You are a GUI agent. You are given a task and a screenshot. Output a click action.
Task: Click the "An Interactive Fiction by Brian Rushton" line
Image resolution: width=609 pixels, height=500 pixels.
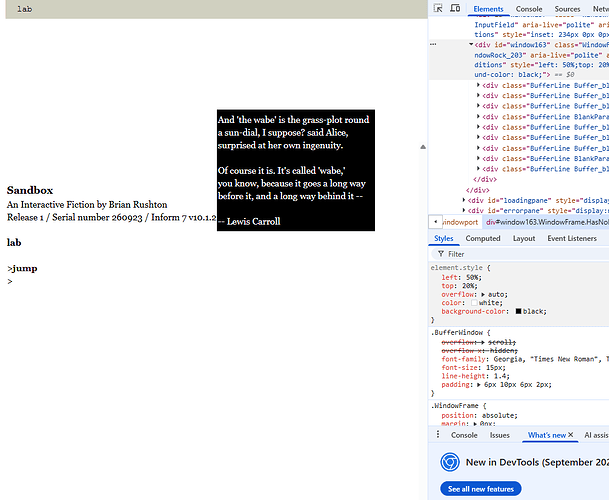[87, 205]
